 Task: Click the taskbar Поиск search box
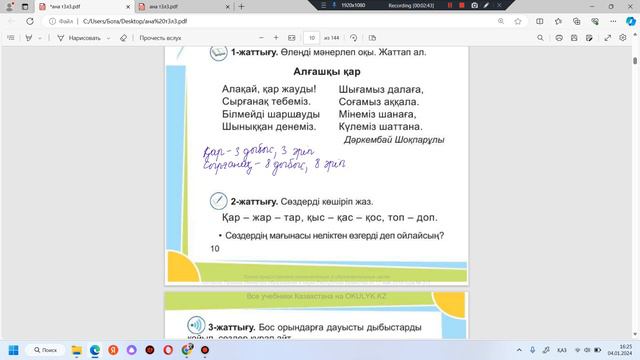[45, 350]
